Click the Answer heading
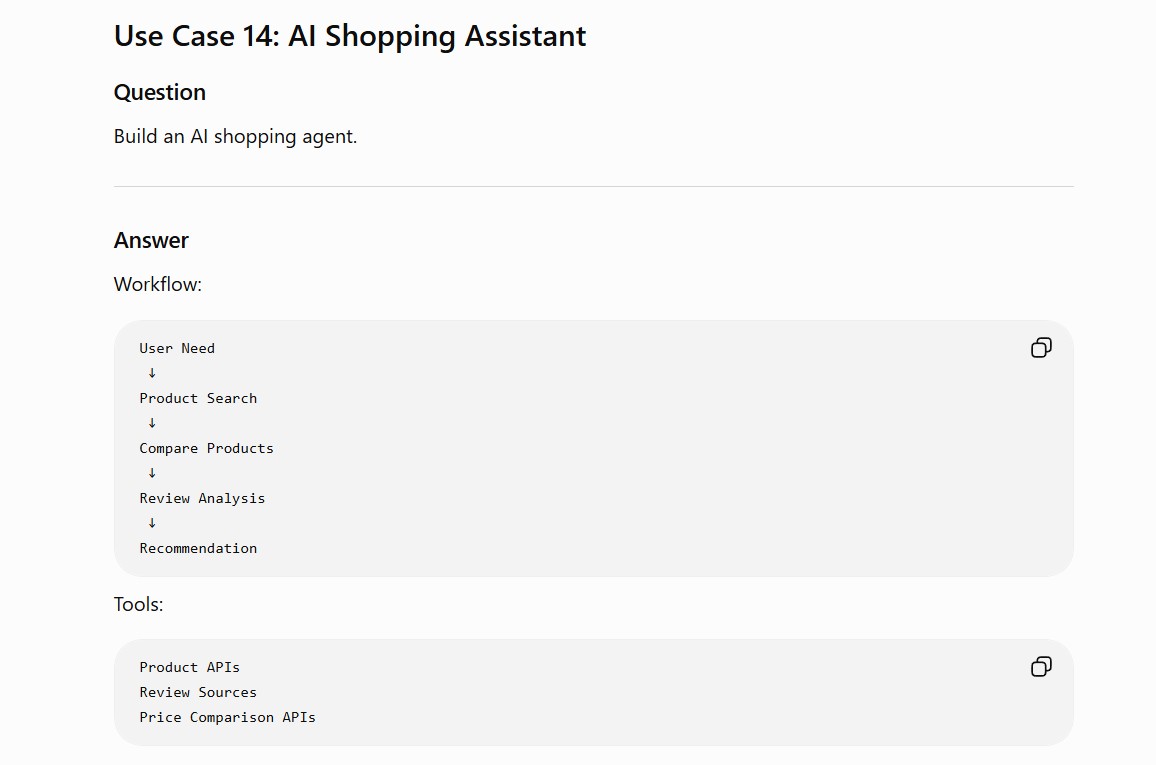Viewport: 1156px width, 765px height. coord(151,240)
